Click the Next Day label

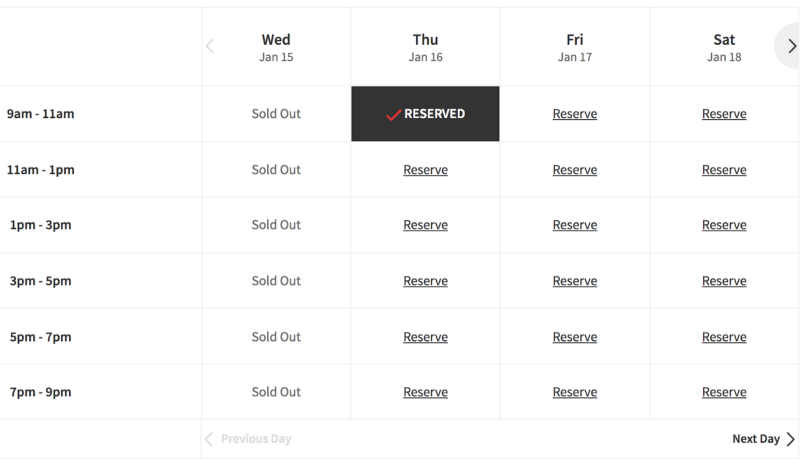tap(756, 439)
